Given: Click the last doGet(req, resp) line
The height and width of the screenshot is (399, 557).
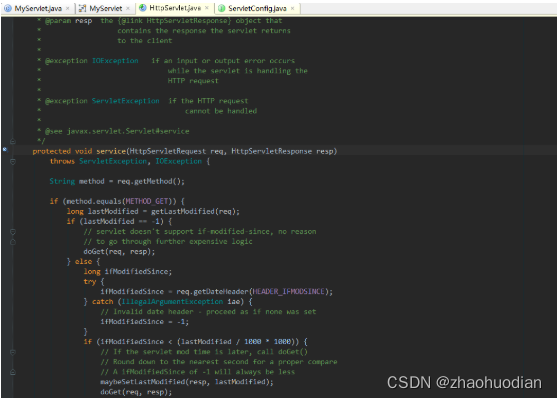Looking at the screenshot, I should tap(136, 392).
